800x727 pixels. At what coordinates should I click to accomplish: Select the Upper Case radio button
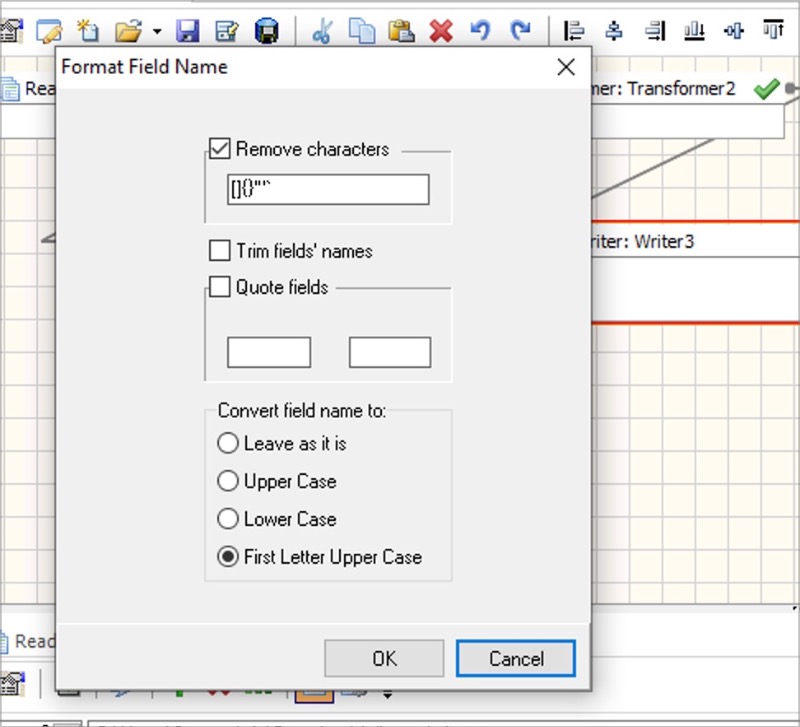[x=228, y=481]
